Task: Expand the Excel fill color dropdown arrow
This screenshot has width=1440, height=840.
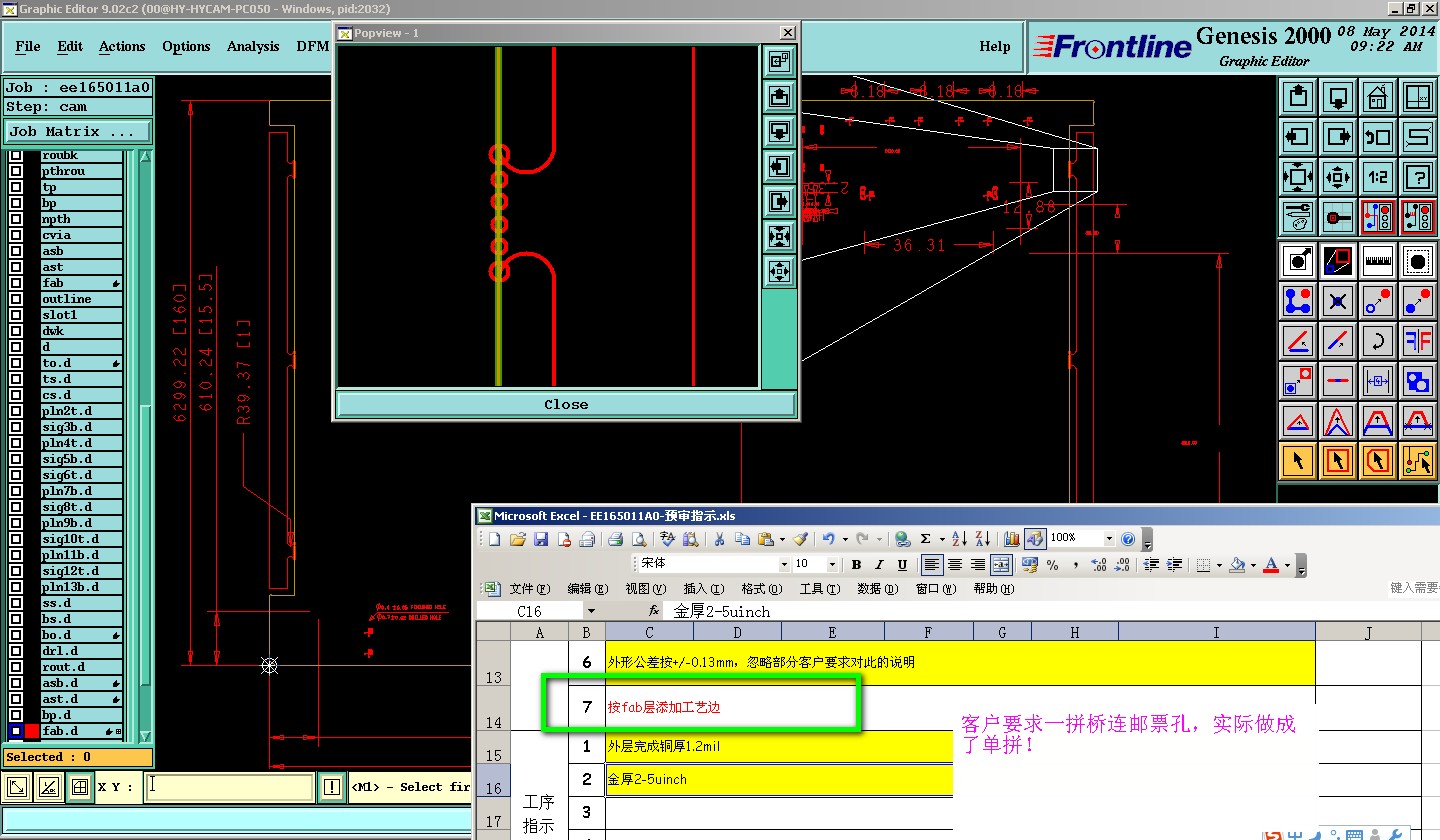Action: click(1253, 565)
